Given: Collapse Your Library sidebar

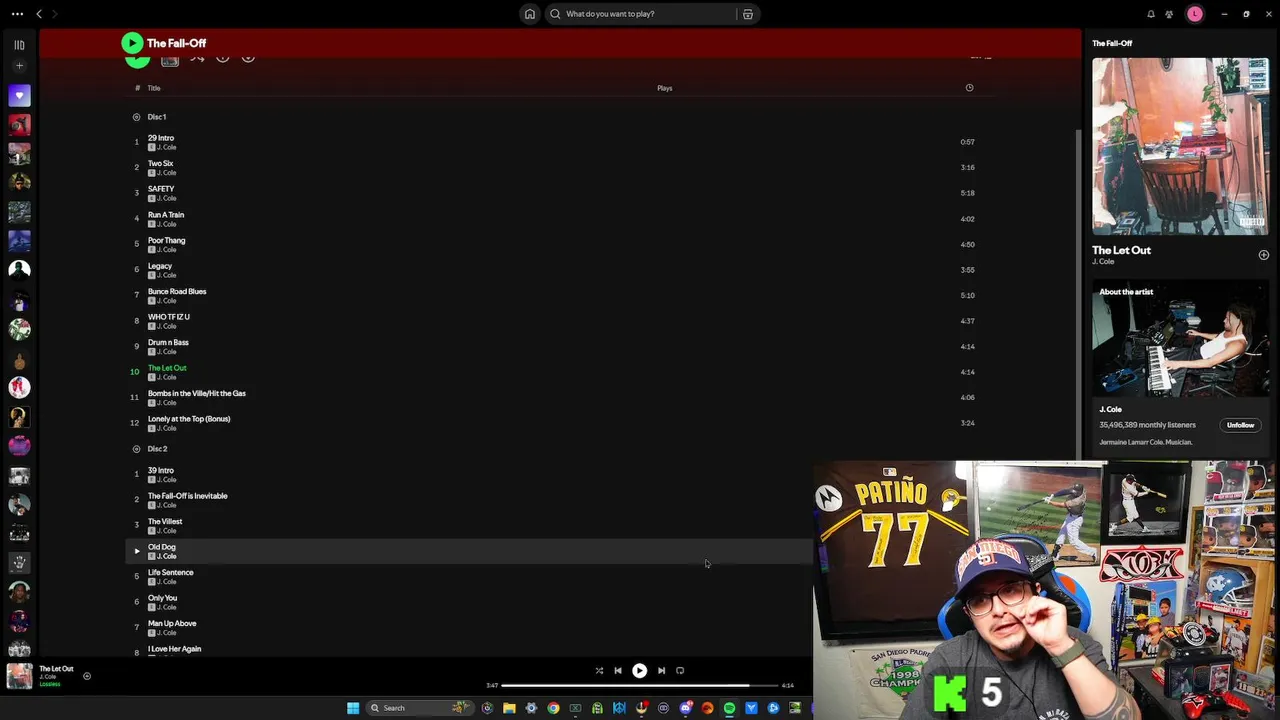Looking at the screenshot, I should pos(19,44).
